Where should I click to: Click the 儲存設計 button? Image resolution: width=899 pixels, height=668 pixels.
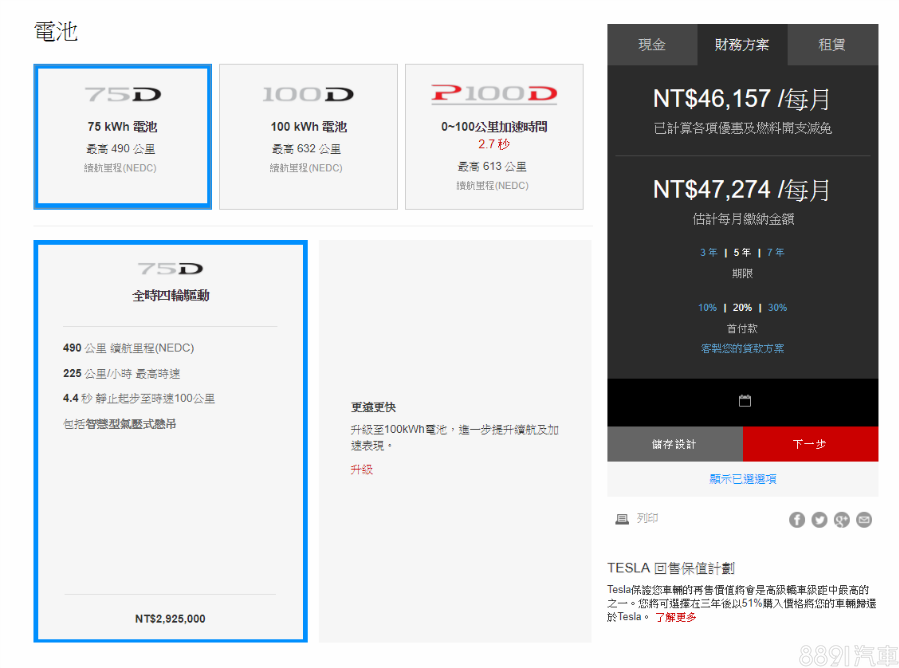pos(675,444)
